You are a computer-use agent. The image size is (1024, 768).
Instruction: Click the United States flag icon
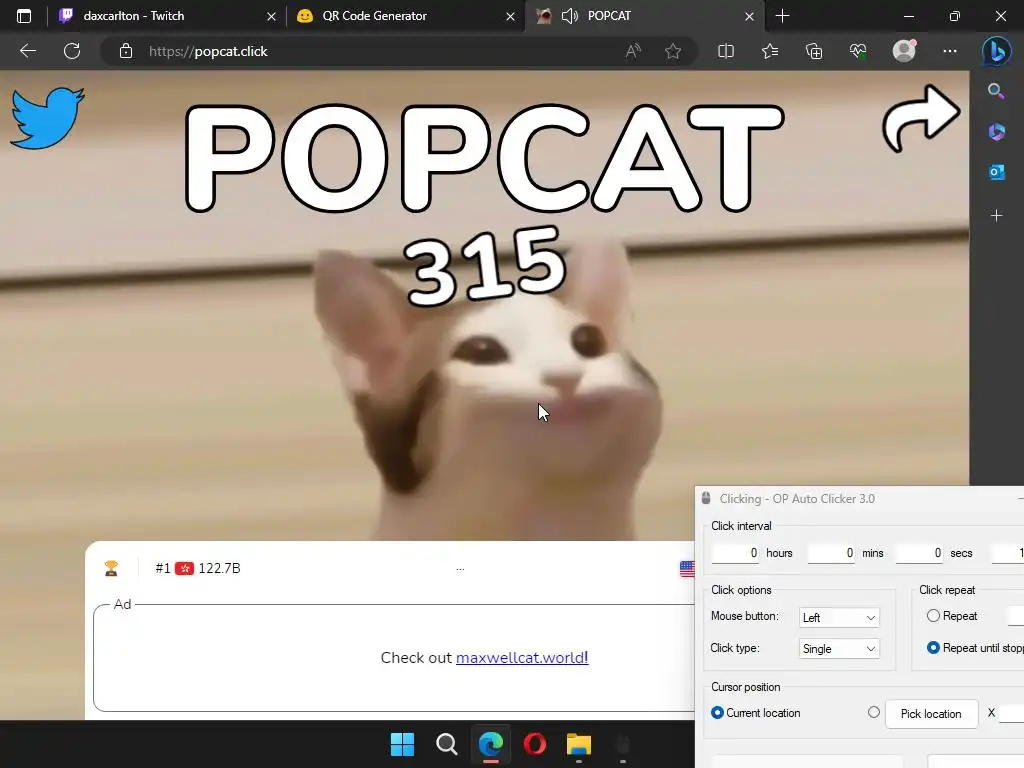687,569
